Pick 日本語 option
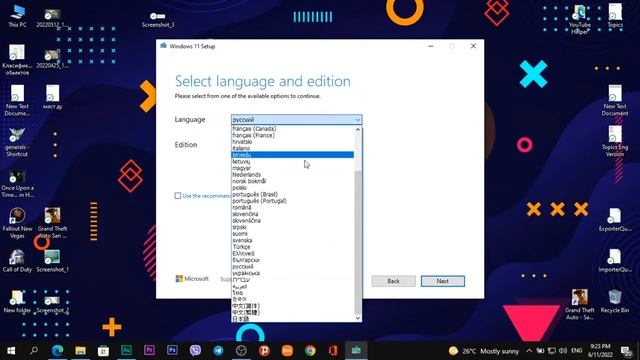This screenshot has width=640, height=360. pos(293,319)
